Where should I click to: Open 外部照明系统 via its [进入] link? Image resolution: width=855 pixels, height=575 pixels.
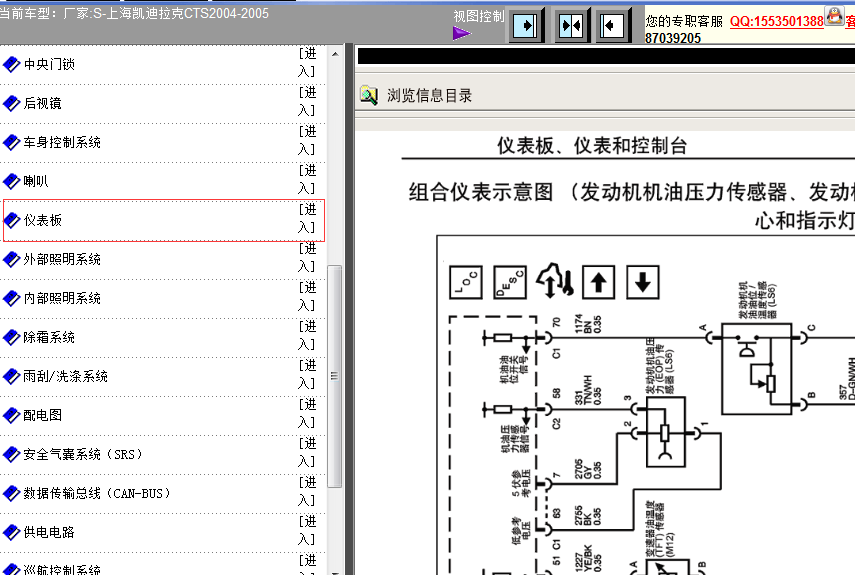tap(307, 257)
